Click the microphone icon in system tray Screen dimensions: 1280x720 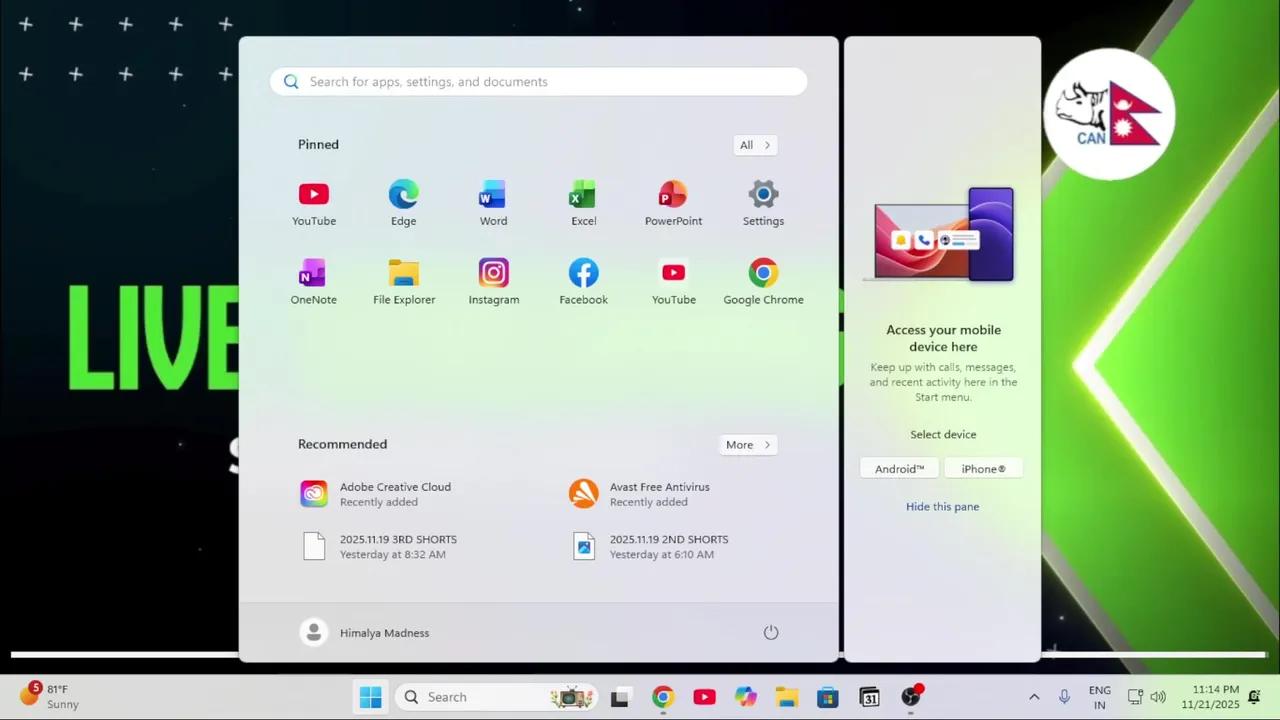pos(1064,697)
